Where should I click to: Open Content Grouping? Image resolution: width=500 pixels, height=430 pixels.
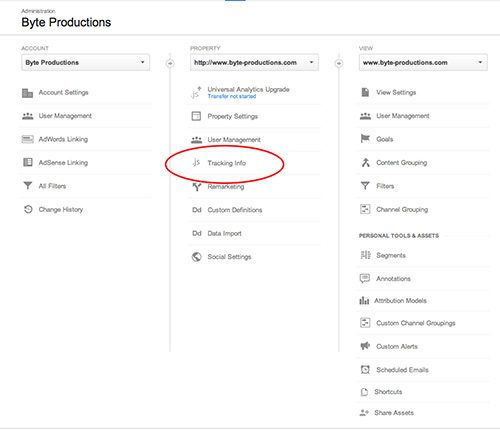click(x=402, y=163)
